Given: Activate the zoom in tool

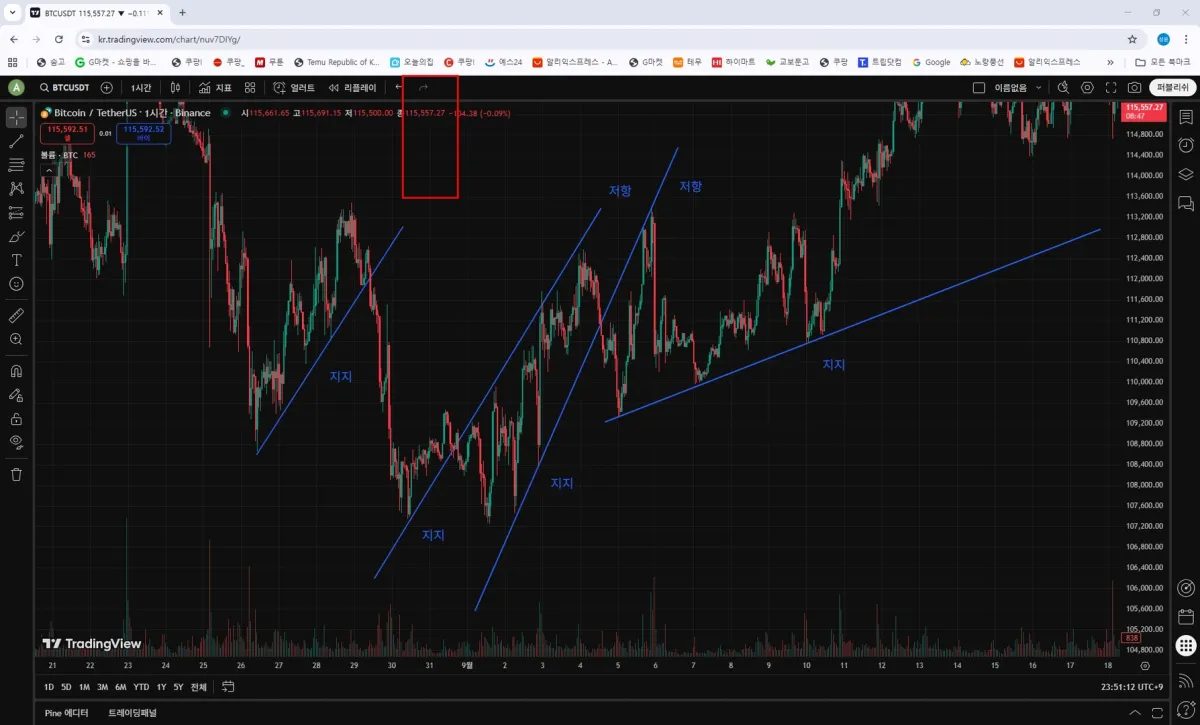Looking at the screenshot, I should (16, 339).
